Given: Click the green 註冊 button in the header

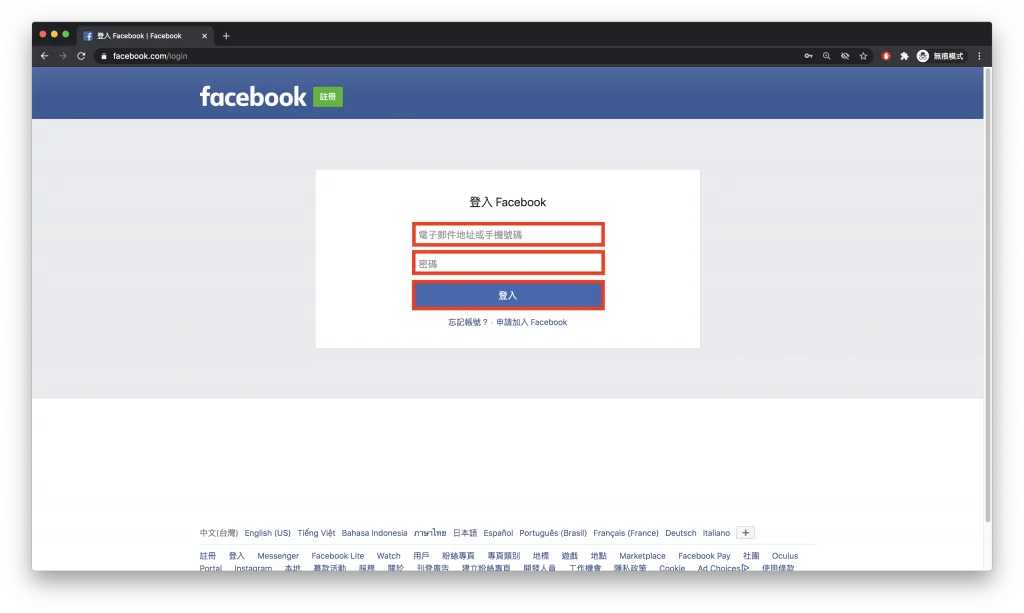Looking at the screenshot, I should pyautogui.click(x=328, y=97).
